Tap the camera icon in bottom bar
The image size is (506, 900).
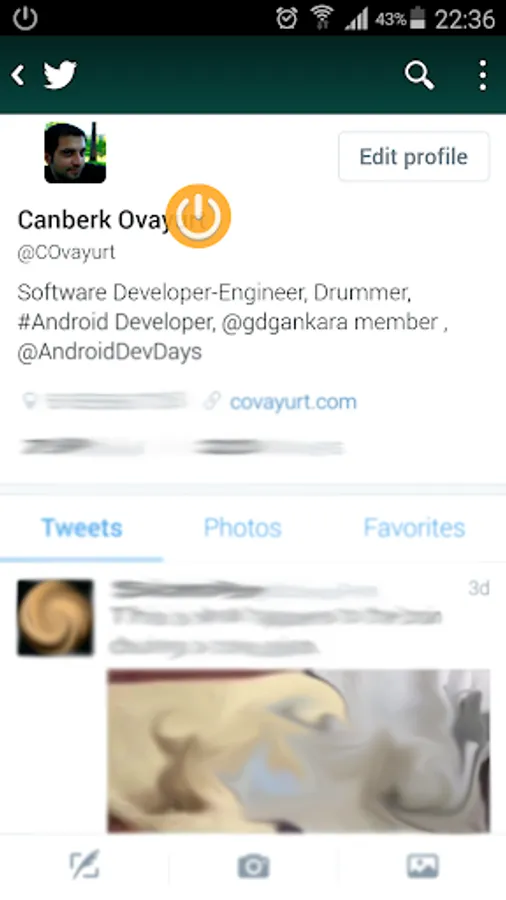(253, 866)
